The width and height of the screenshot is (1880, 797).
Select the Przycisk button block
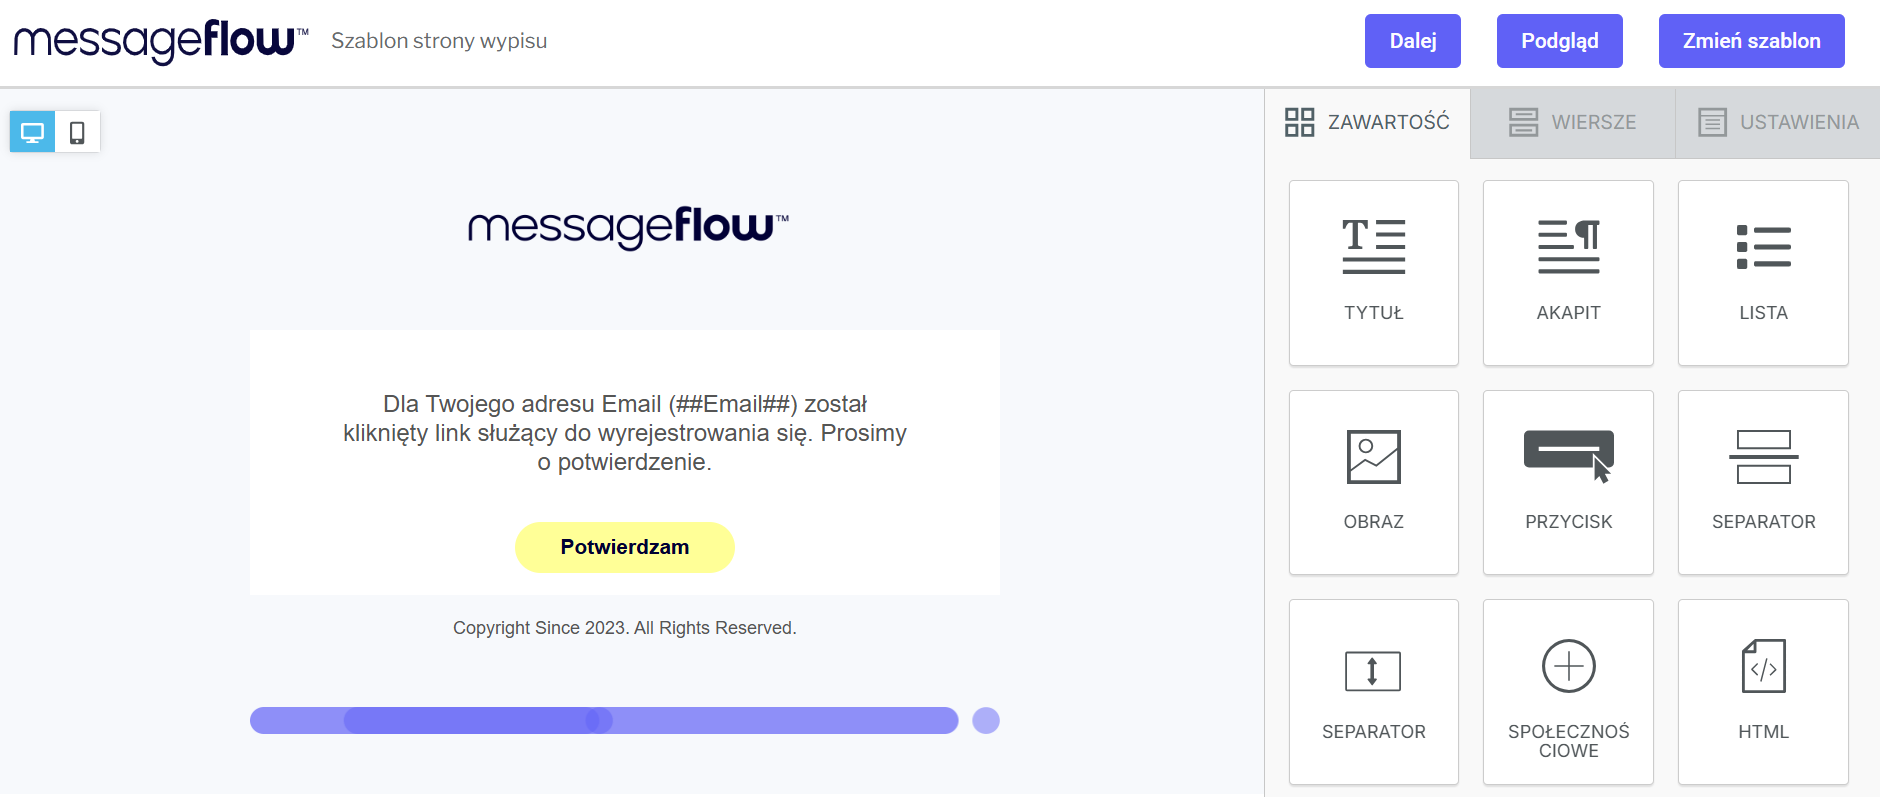click(1567, 481)
